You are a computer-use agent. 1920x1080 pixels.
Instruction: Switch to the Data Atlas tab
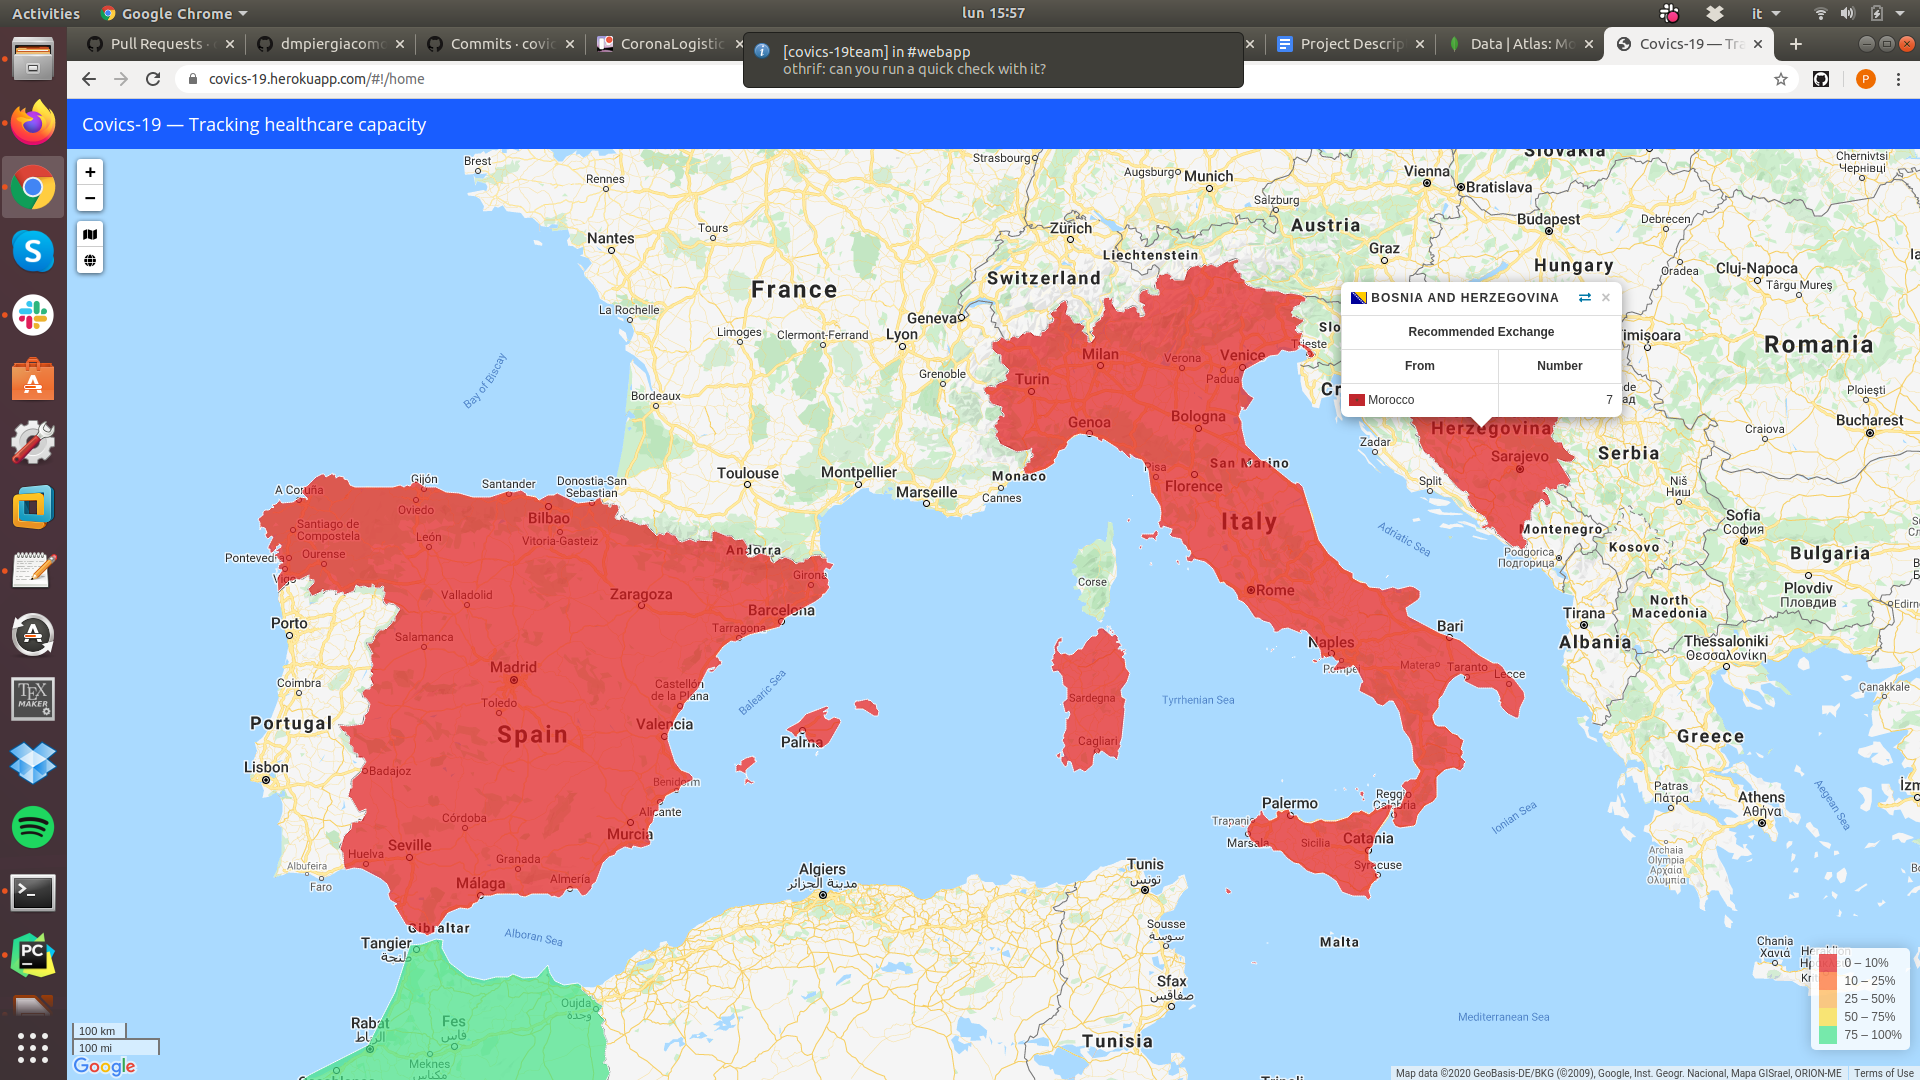click(x=1518, y=44)
